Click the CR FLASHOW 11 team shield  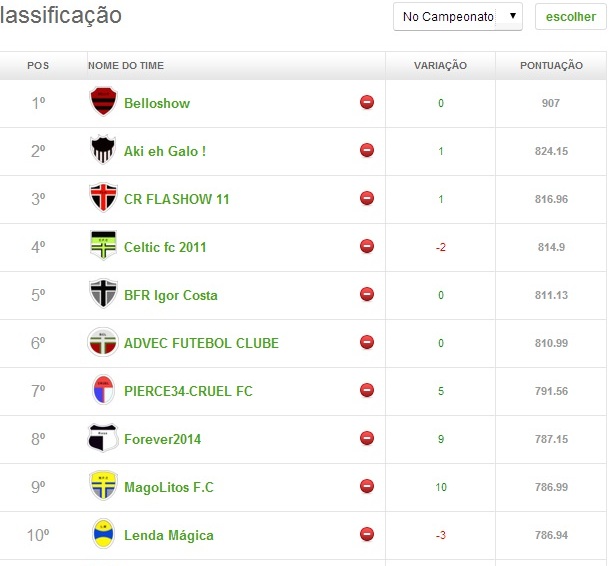(x=103, y=198)
